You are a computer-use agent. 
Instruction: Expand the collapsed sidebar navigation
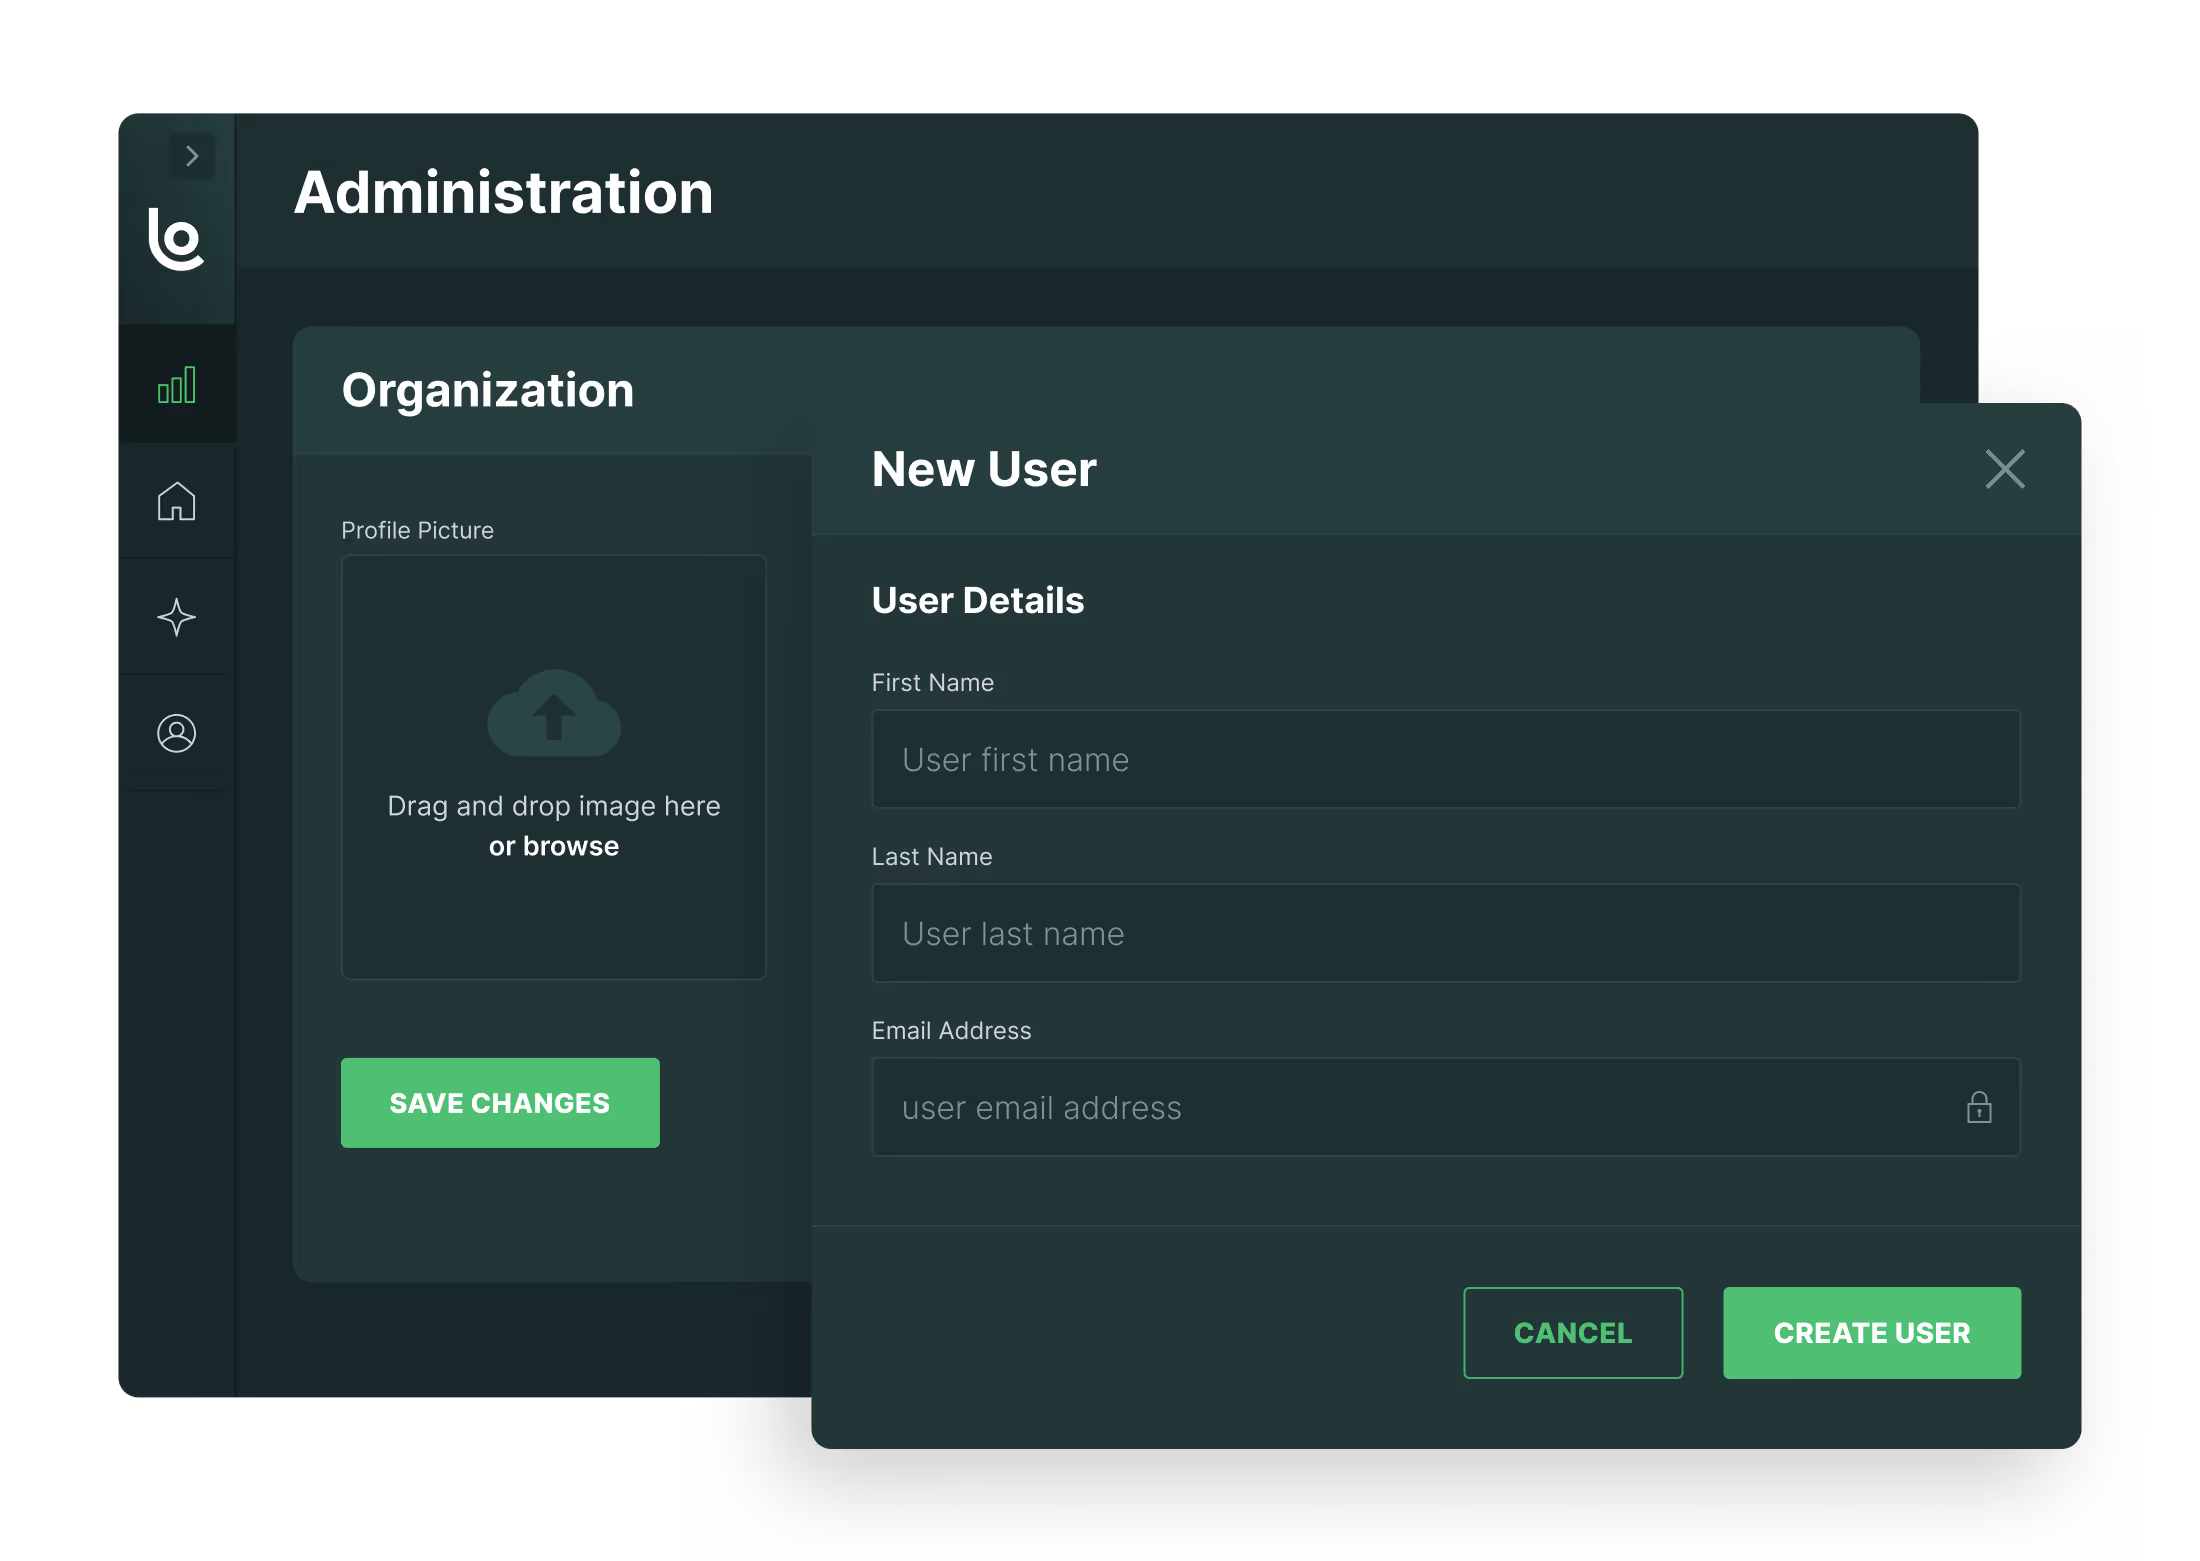click(x=190, y=156)
